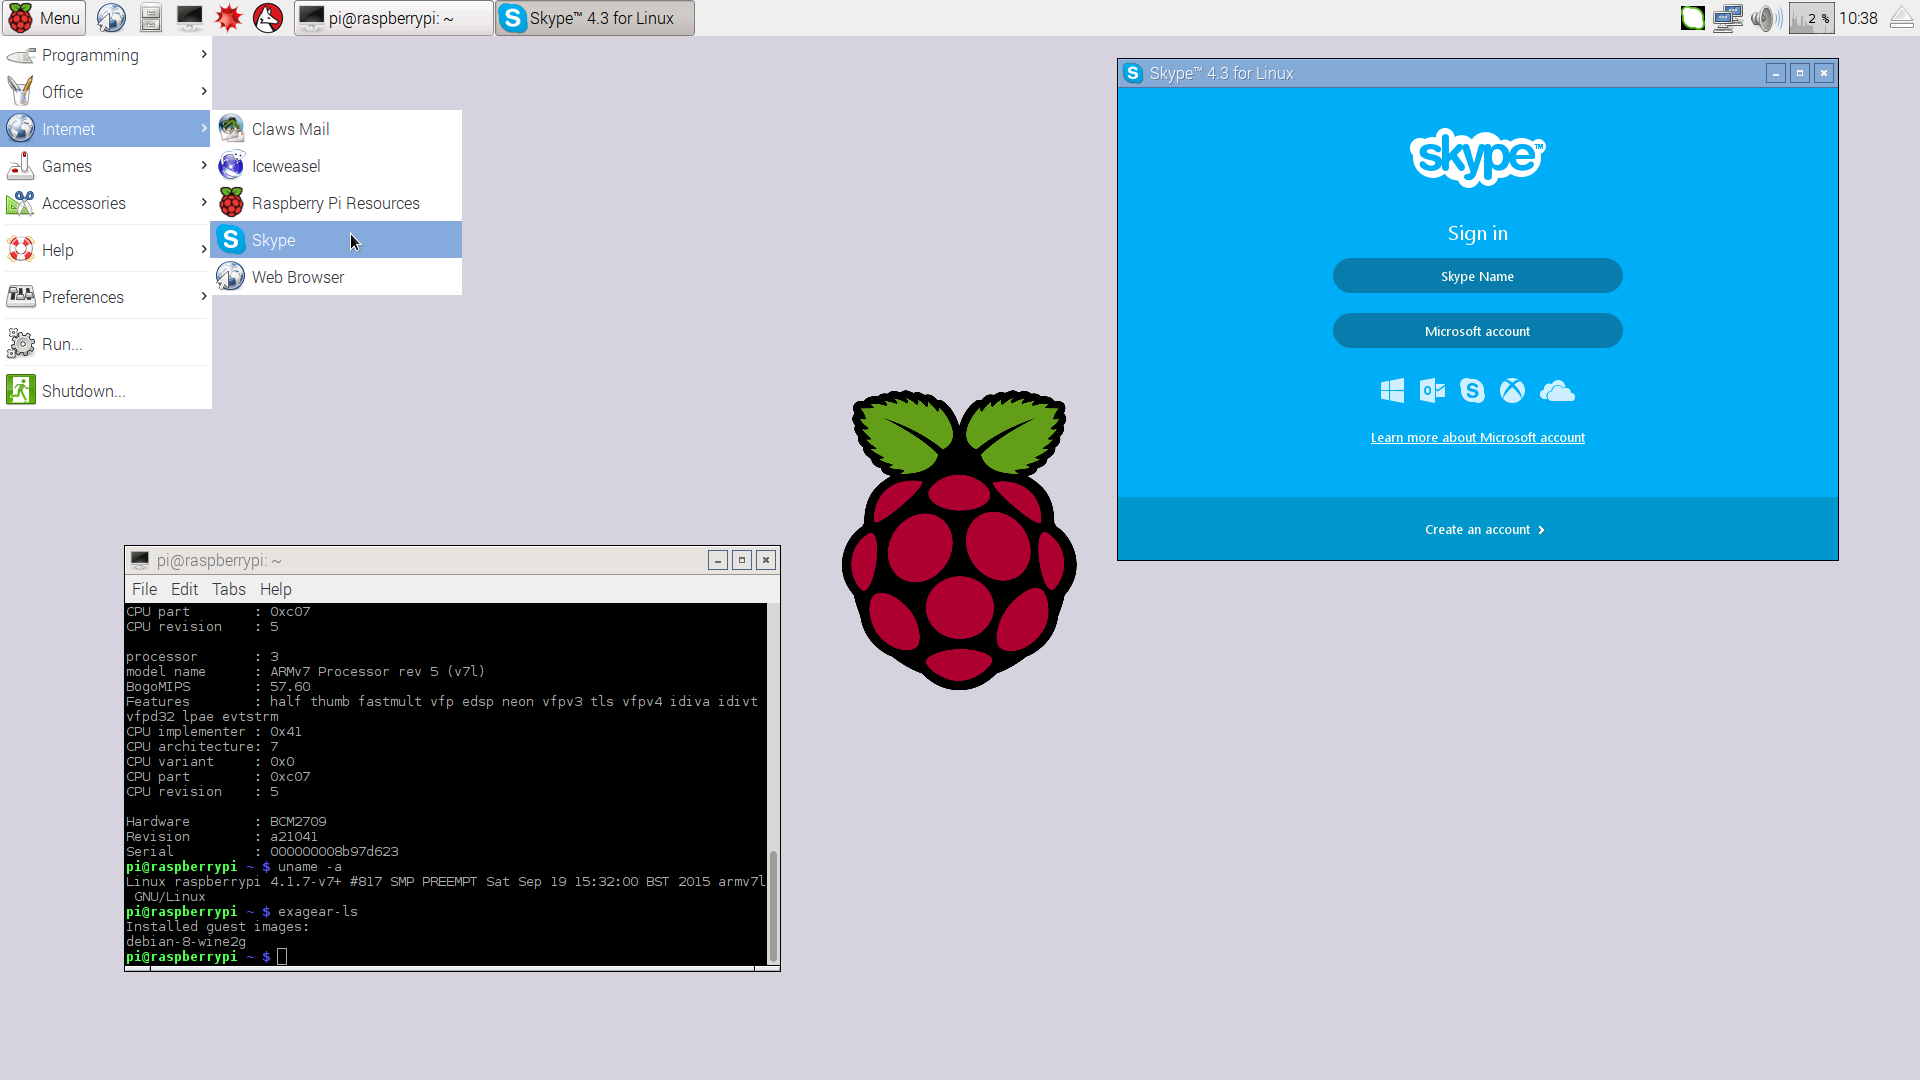This screenshot has height=1080, width=1920.
Task: Click the OneDrive cloud icon in Skype
Action: [1557, 391]
